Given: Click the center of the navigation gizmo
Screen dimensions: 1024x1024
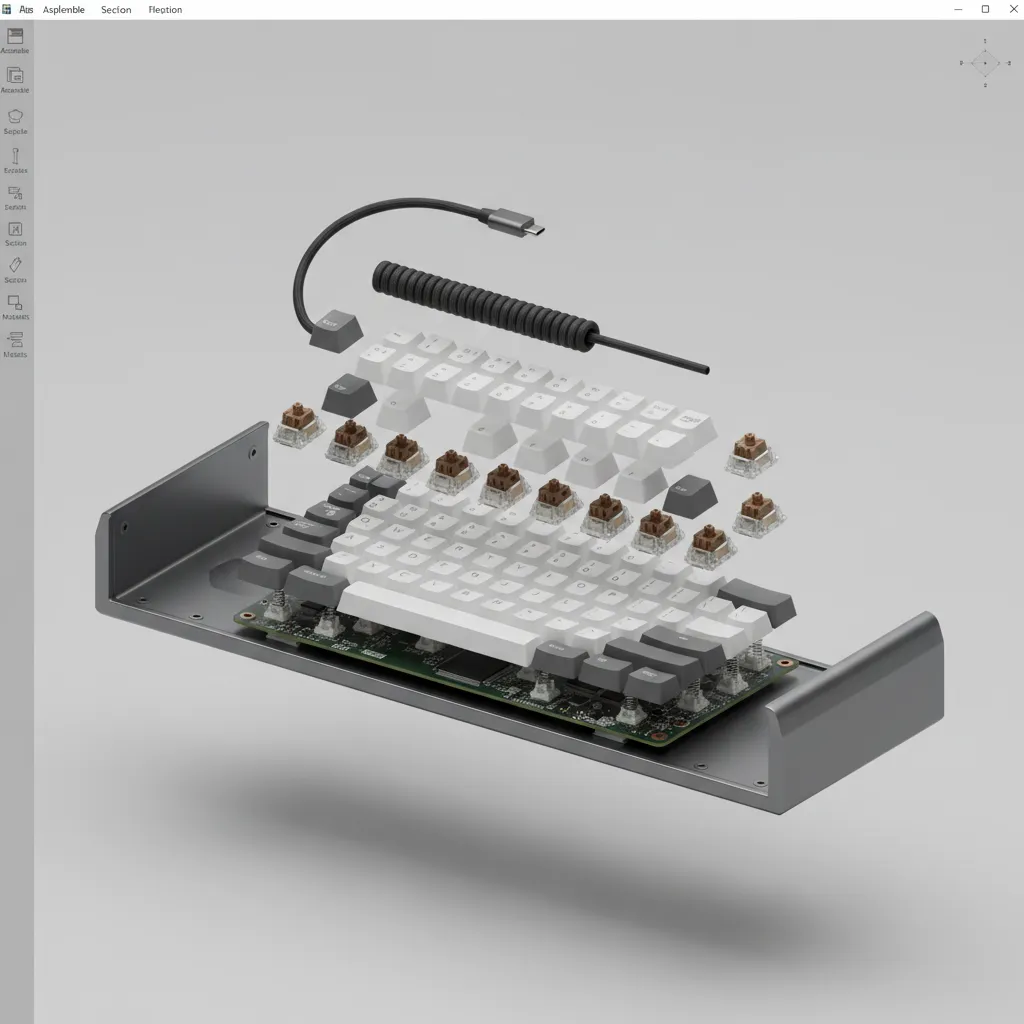Looking at the screenshot, I should tap(985, 63).
